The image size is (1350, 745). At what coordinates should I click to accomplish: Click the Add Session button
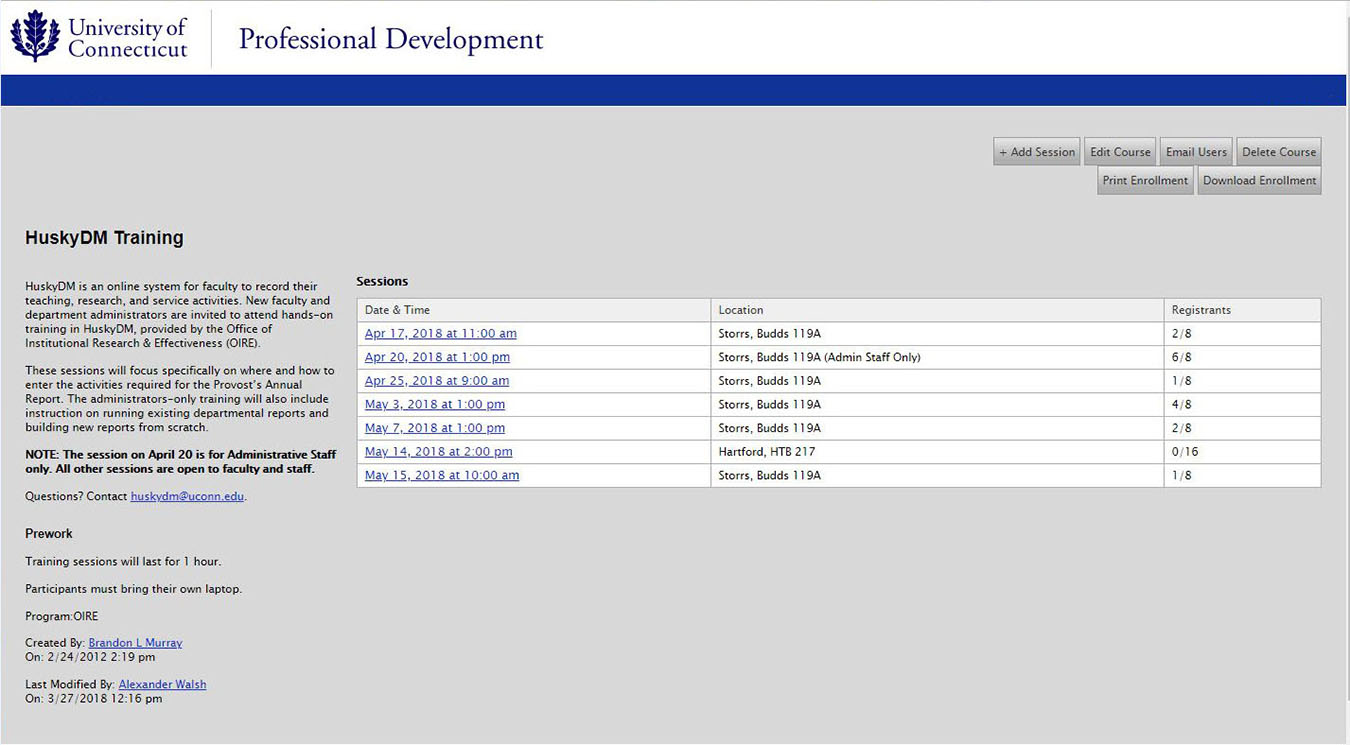coord(1037,152)
